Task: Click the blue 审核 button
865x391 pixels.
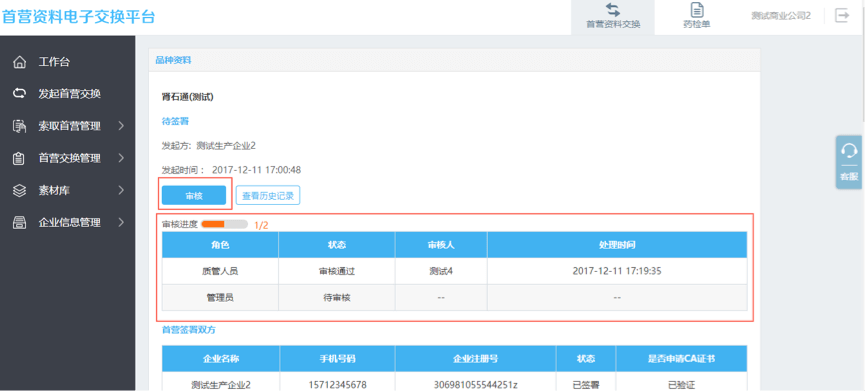Action: tap(194, 195)
